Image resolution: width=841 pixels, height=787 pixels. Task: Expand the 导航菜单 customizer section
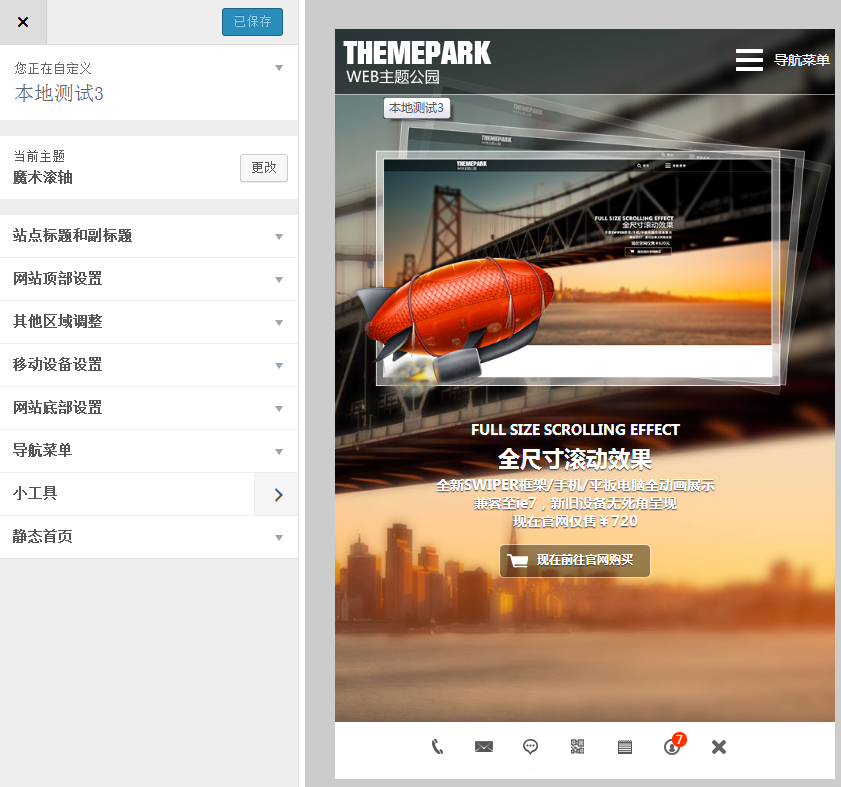click(x=148, y=451)
